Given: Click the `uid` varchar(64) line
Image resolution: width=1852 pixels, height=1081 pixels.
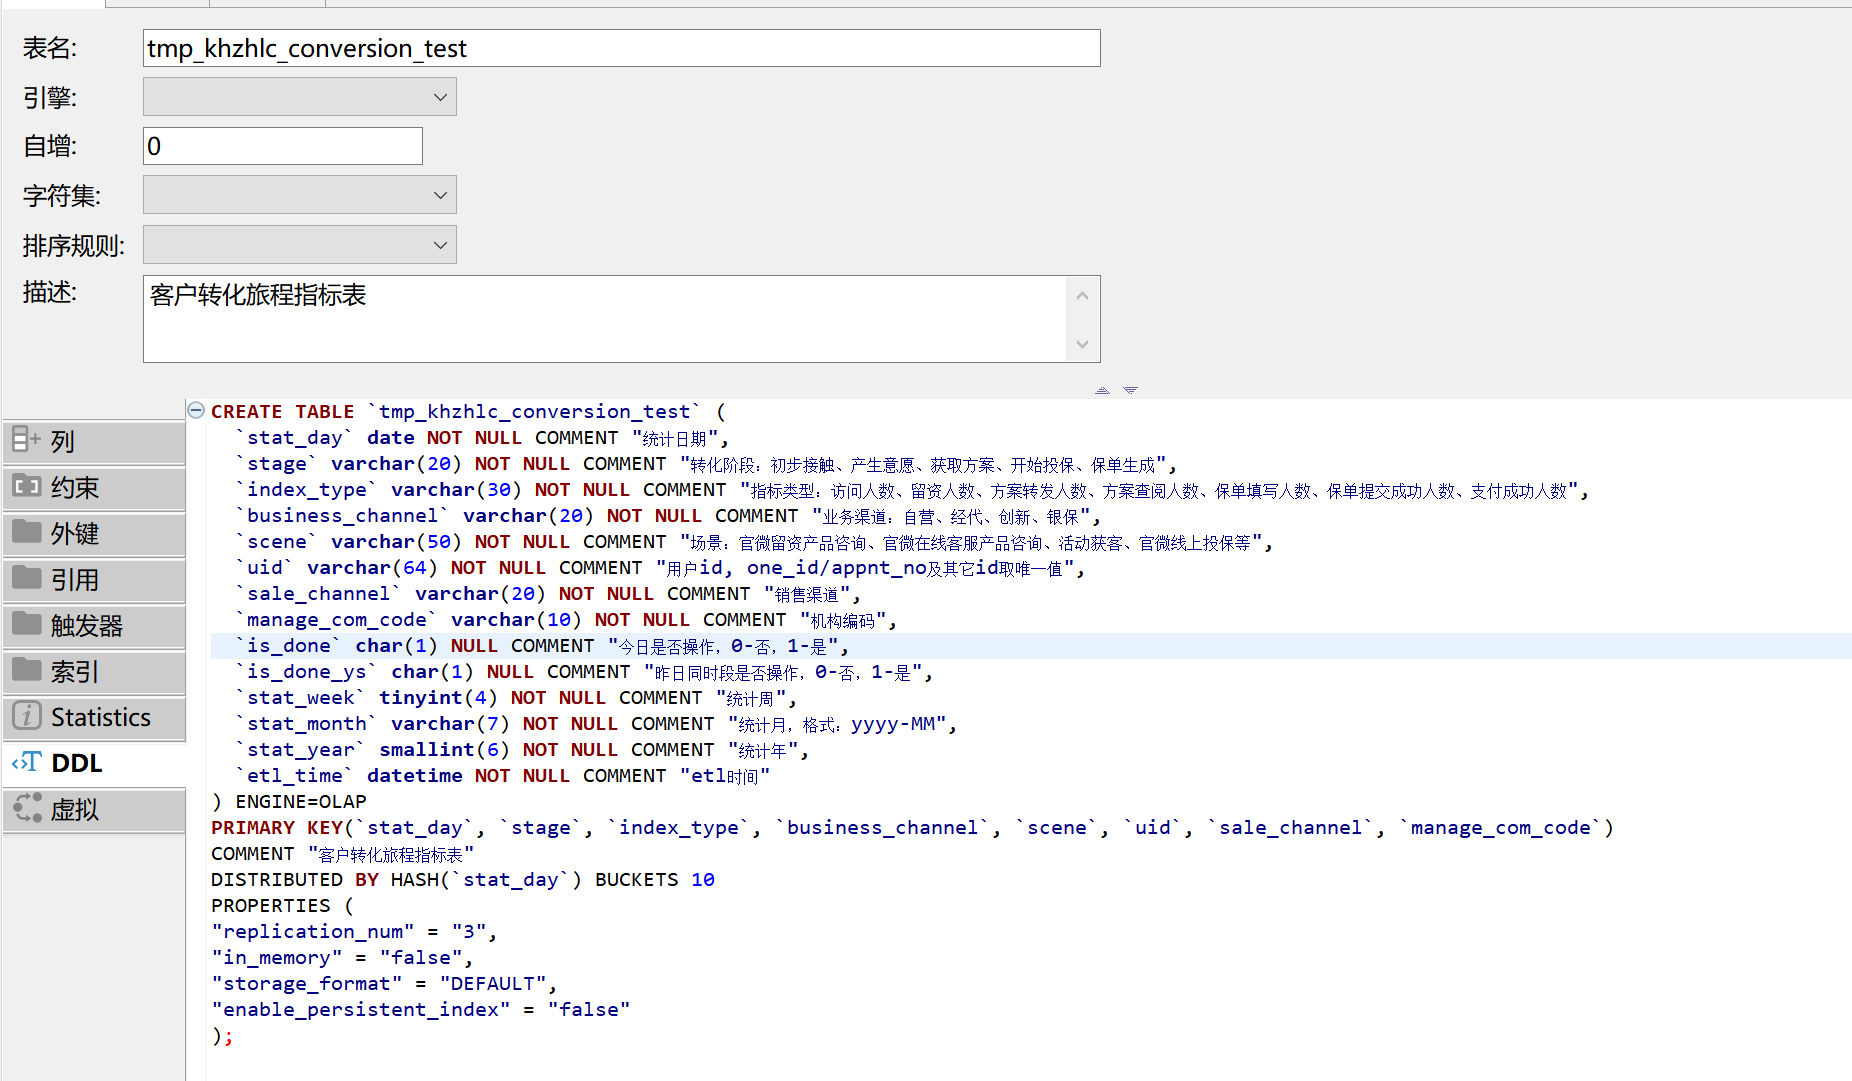Looking at the screenshot, I should tap(660, 568).
